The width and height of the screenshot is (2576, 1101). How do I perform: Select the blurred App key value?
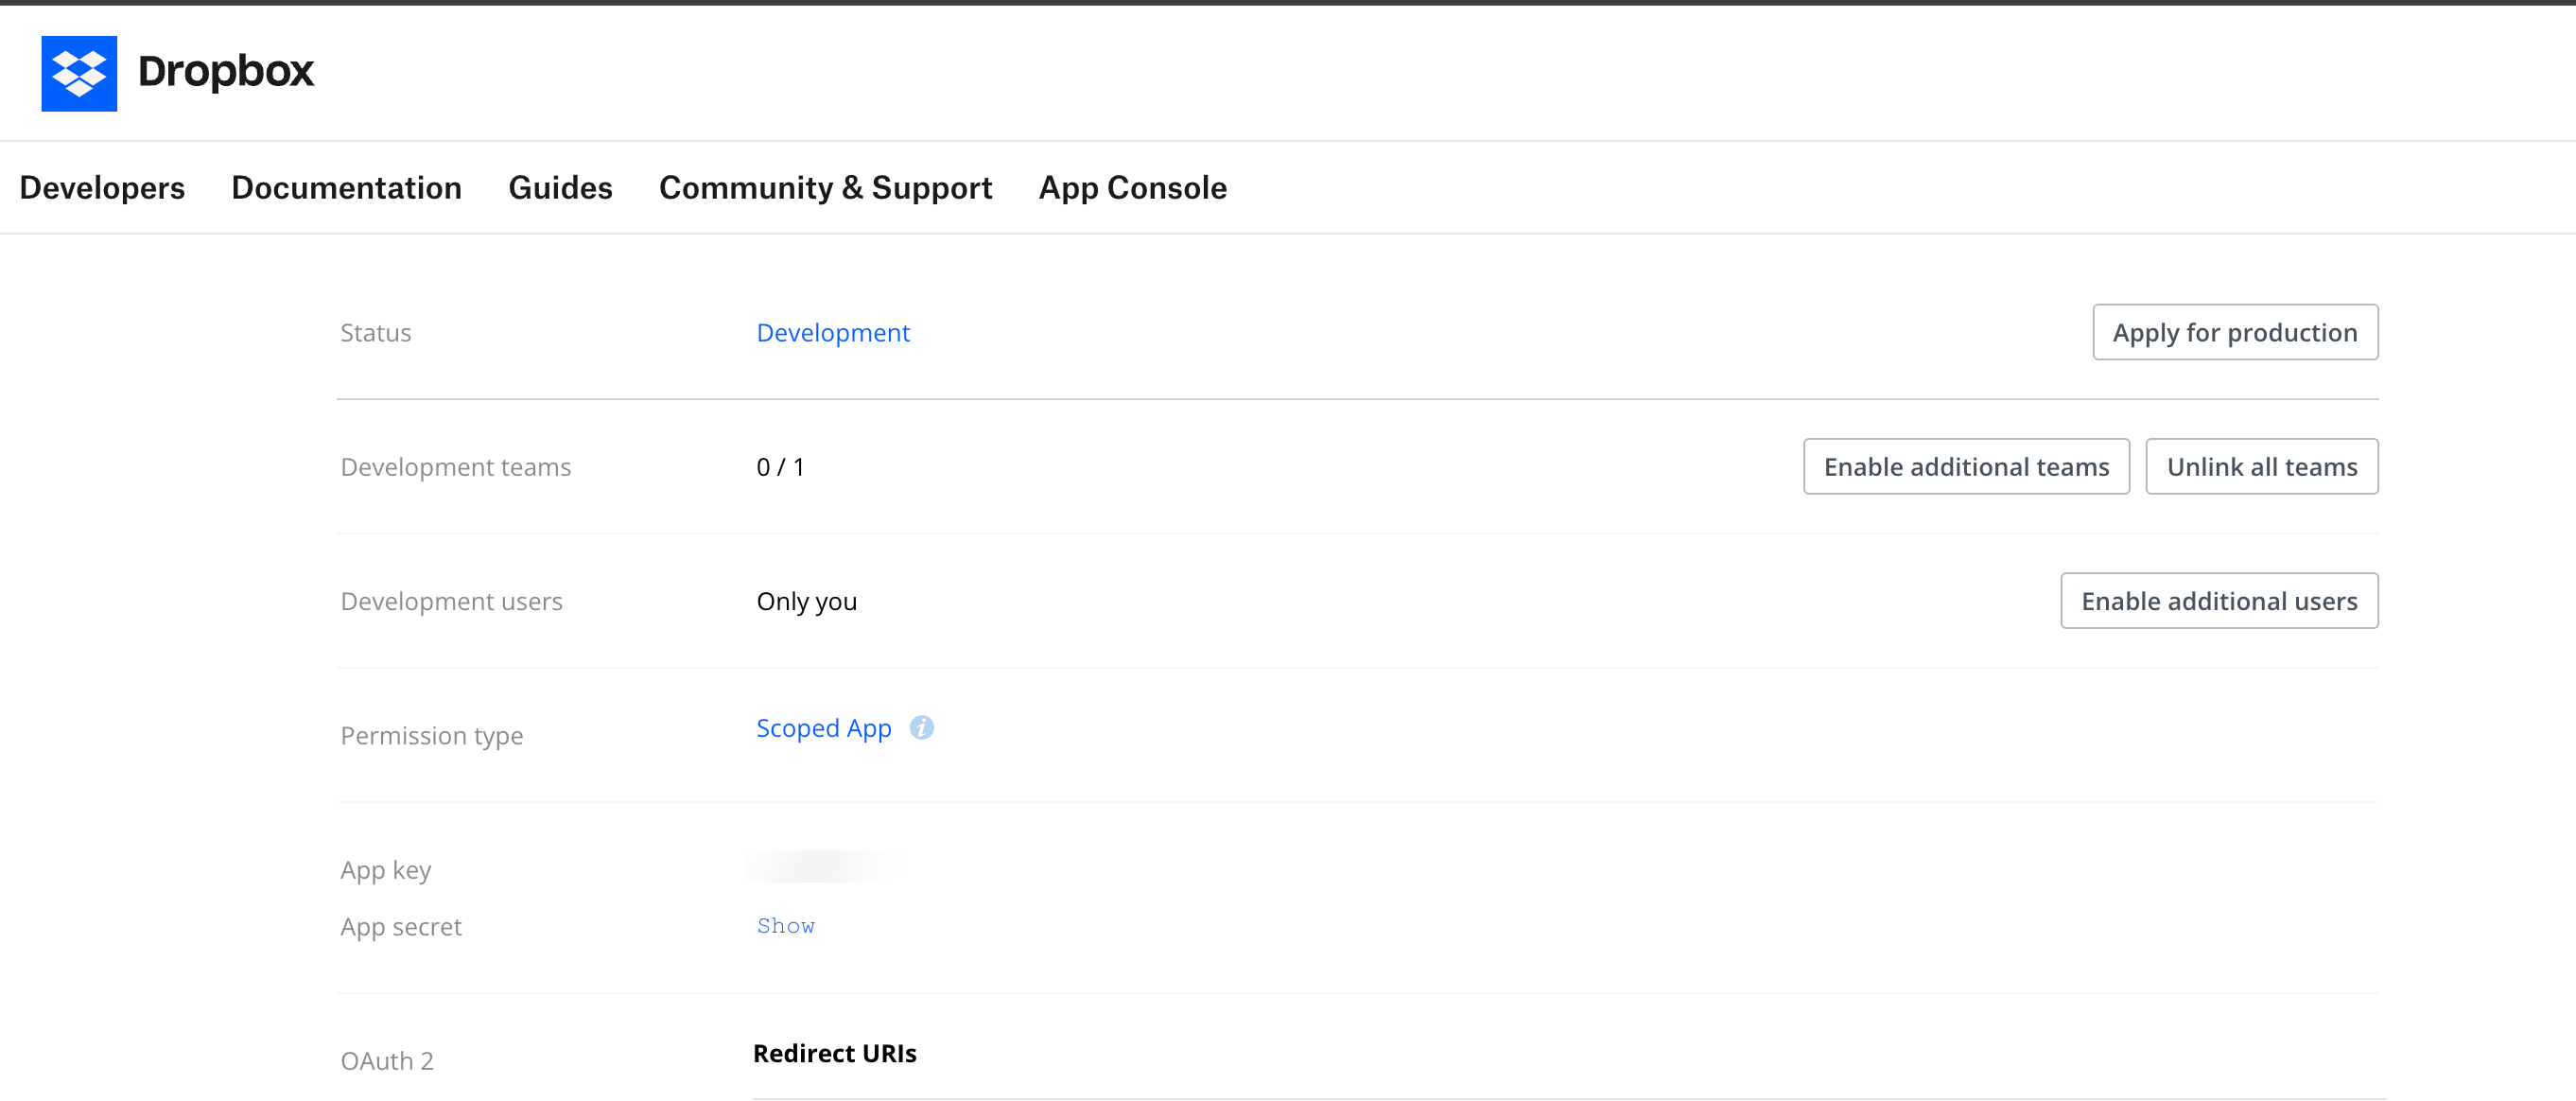click(825, 866)
